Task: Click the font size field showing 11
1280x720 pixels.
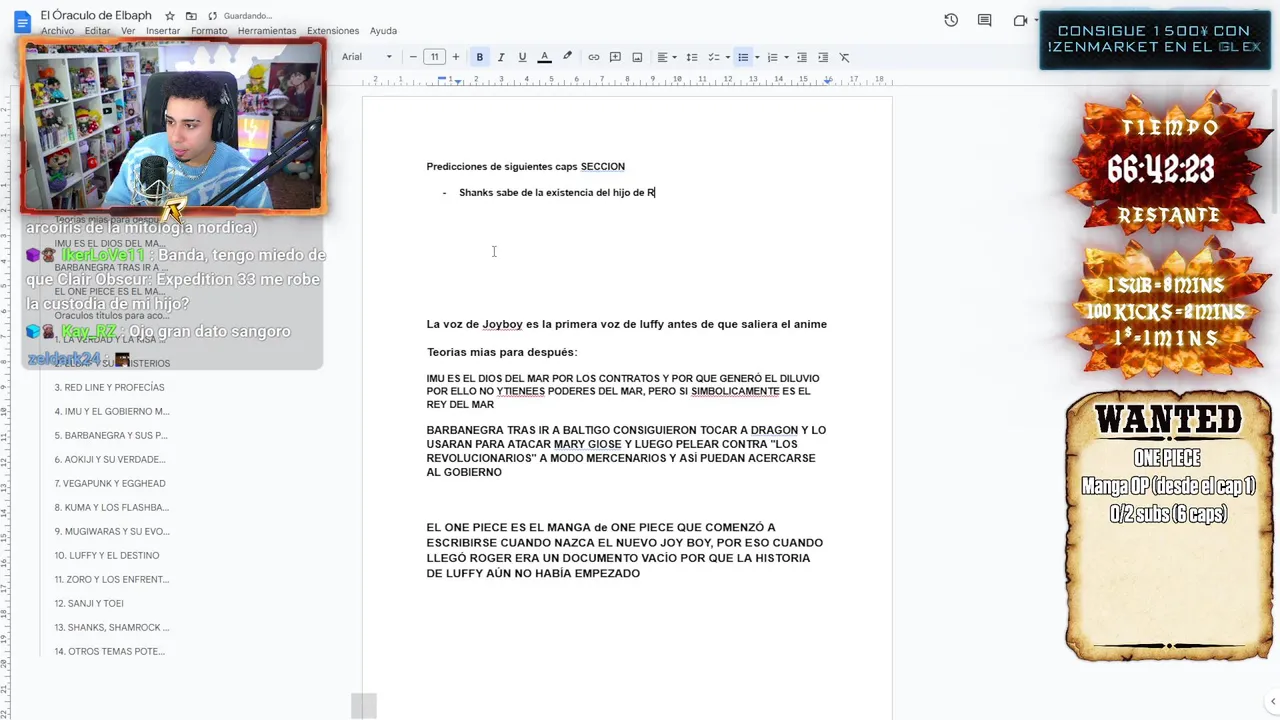Action: tap(434, 57)
